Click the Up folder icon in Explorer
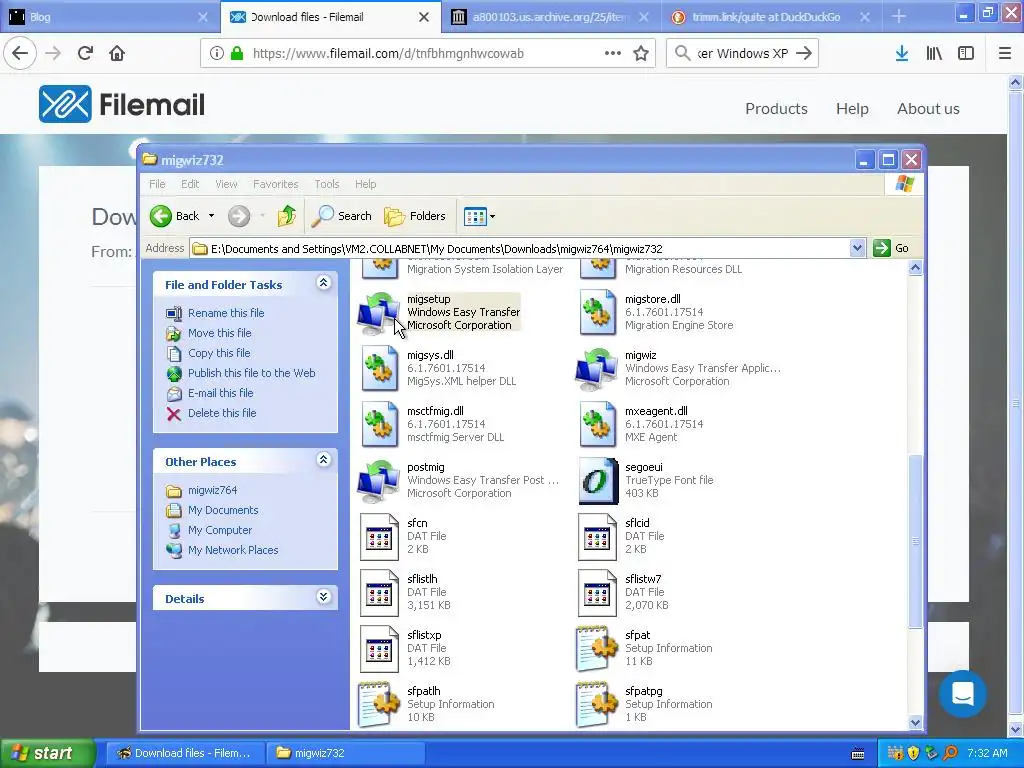Viewport: 1024px width, 768px height. 287,216
